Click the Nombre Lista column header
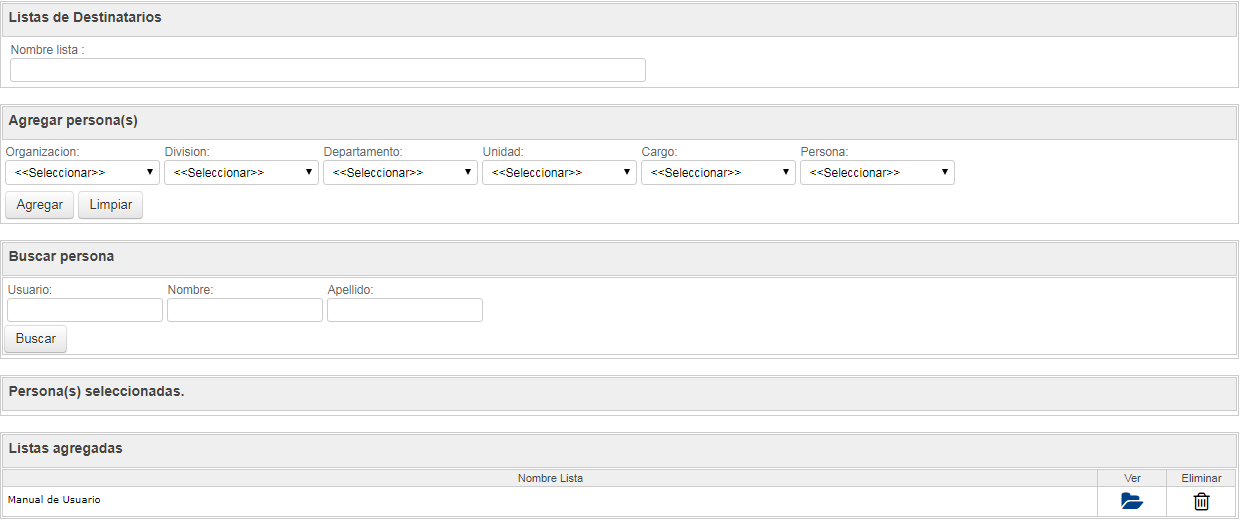 tap(550, 478)
